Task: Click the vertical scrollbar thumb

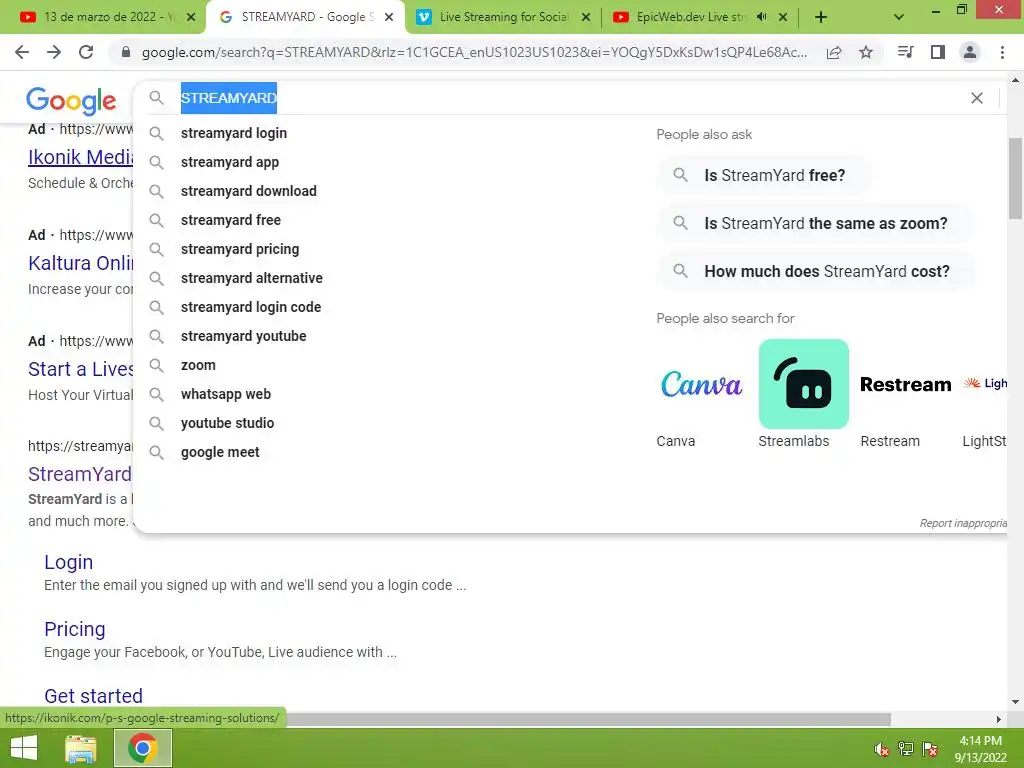Action: [x=1015, y=178]
